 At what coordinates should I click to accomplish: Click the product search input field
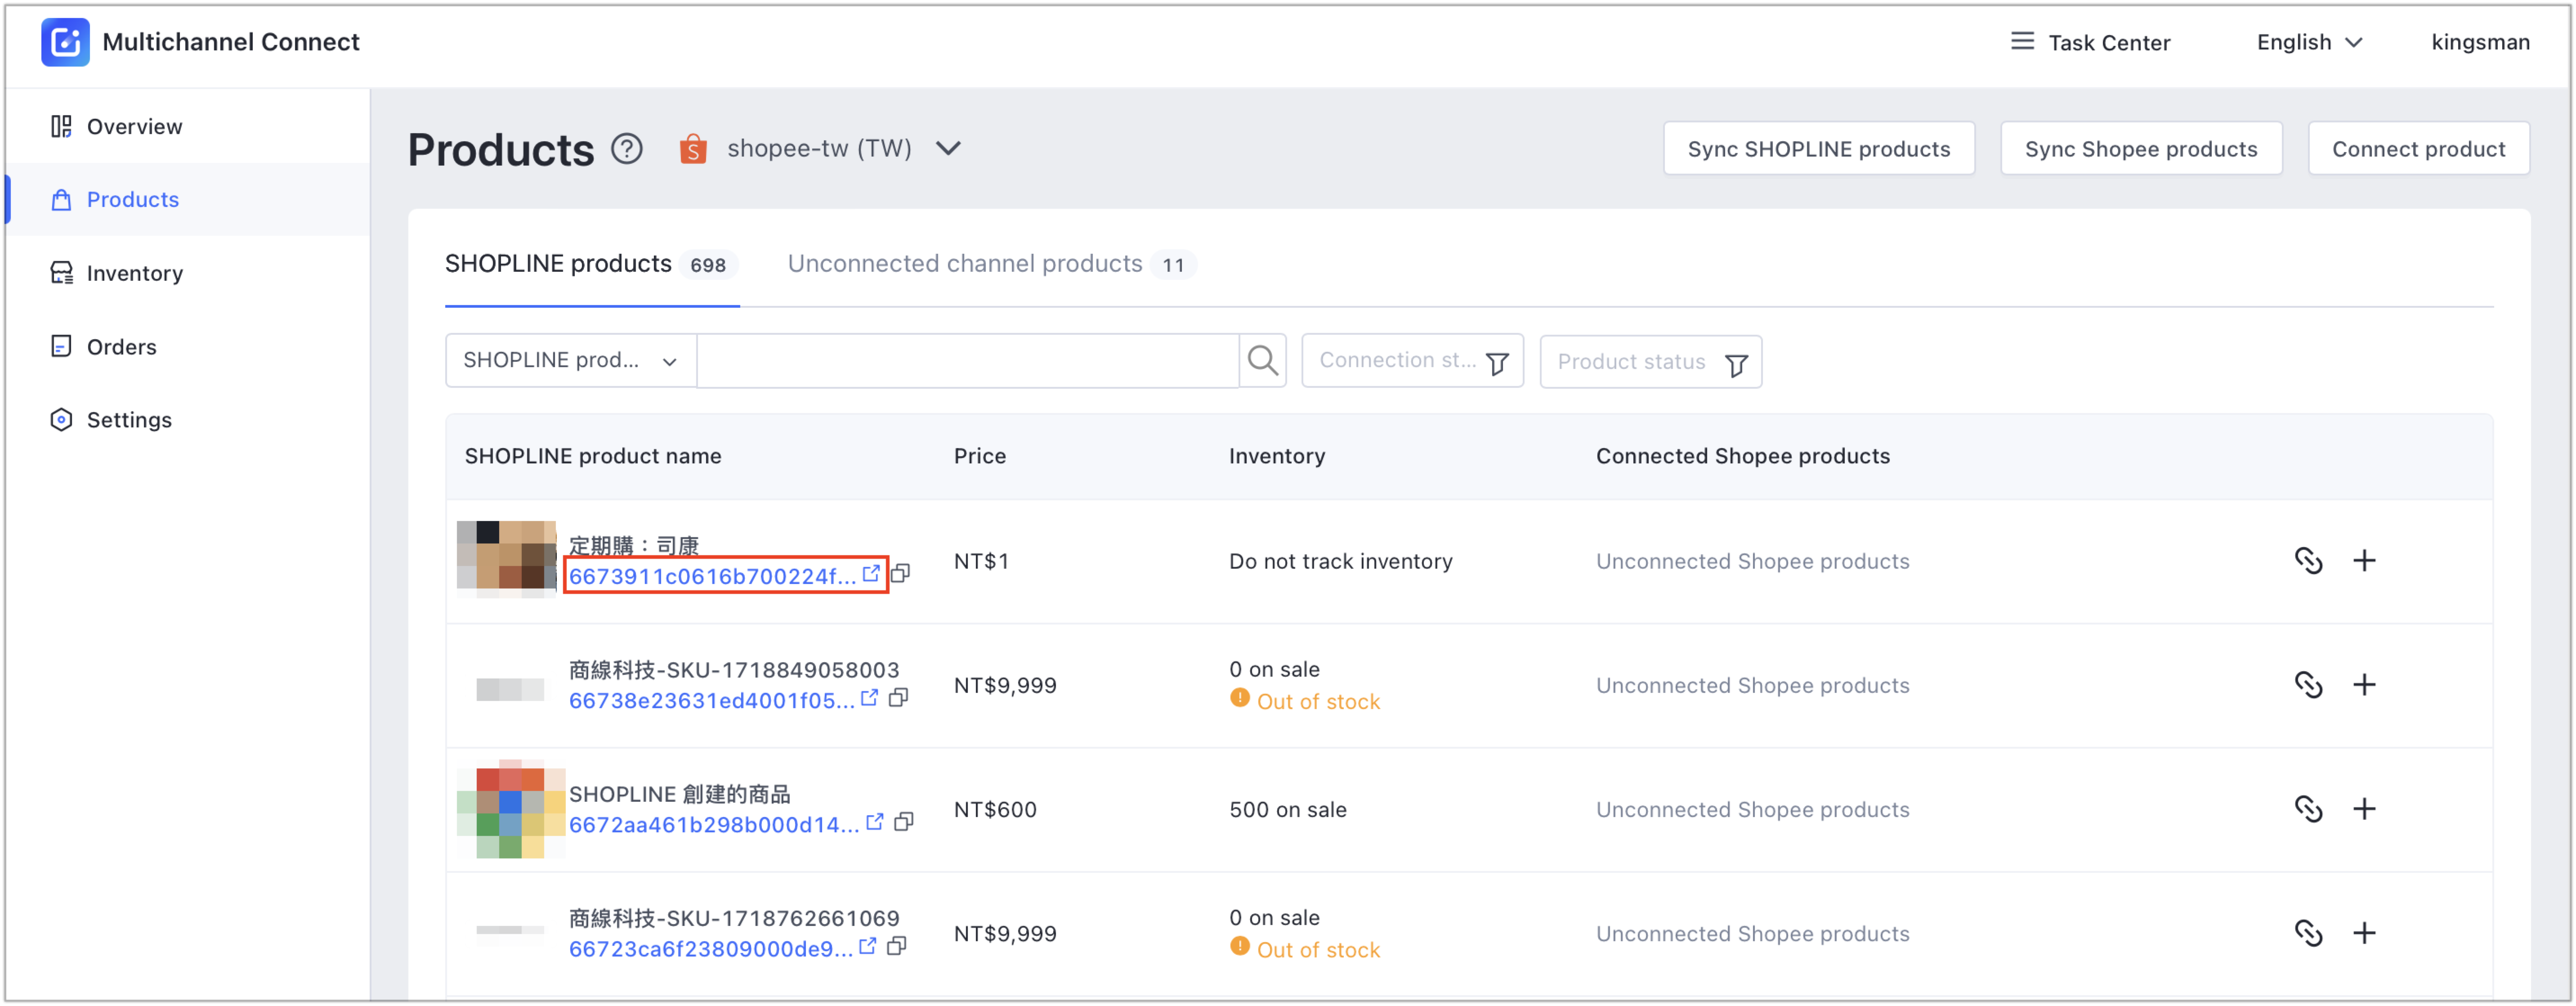967,360
